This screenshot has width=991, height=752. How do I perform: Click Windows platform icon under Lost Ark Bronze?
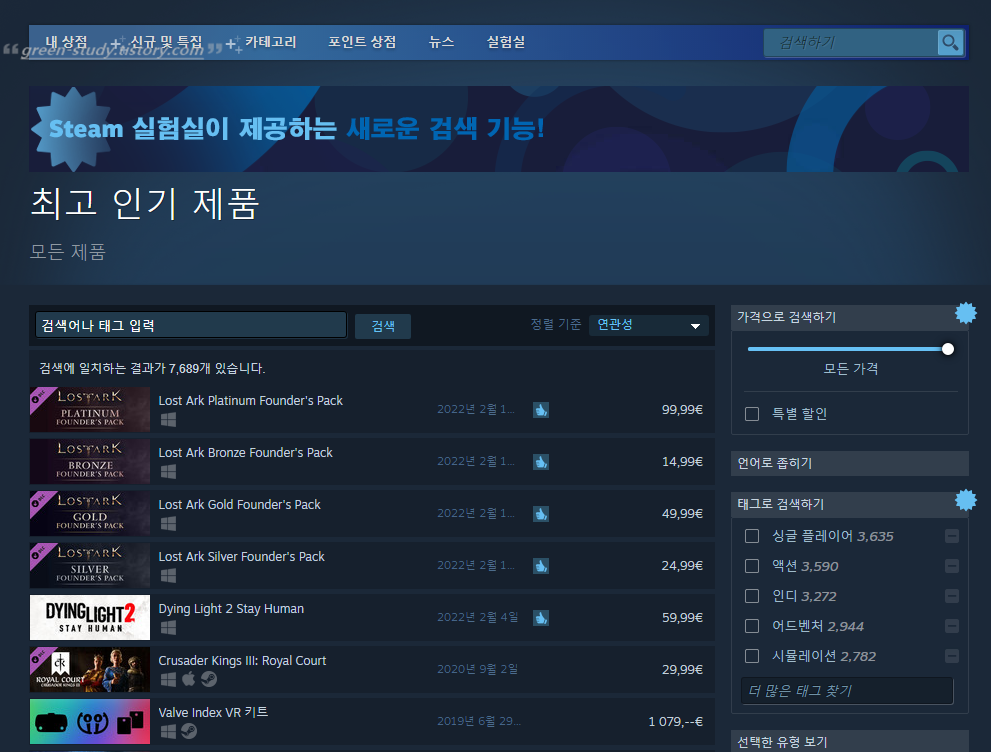tap(168, 471)
